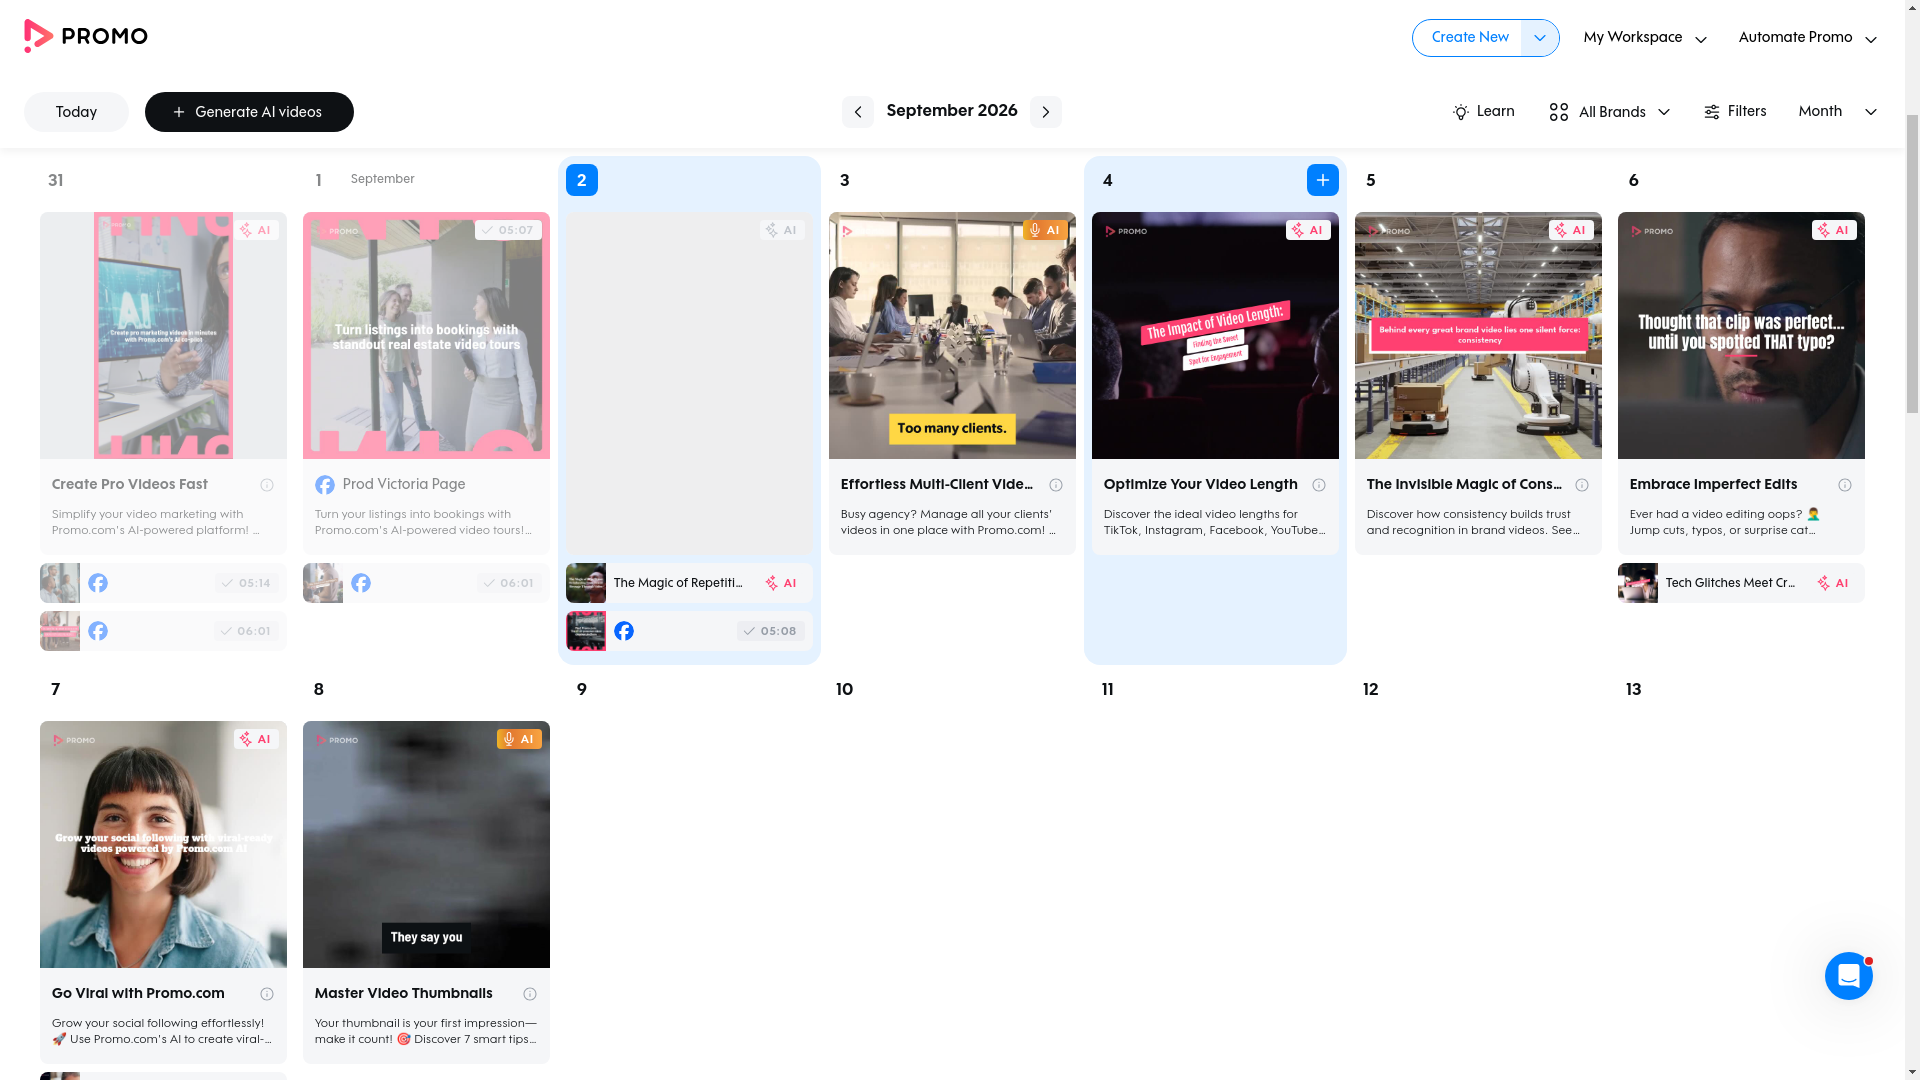Click the Promo logo in the header
Screen dimensions: 1920x1080
point(85,36)
